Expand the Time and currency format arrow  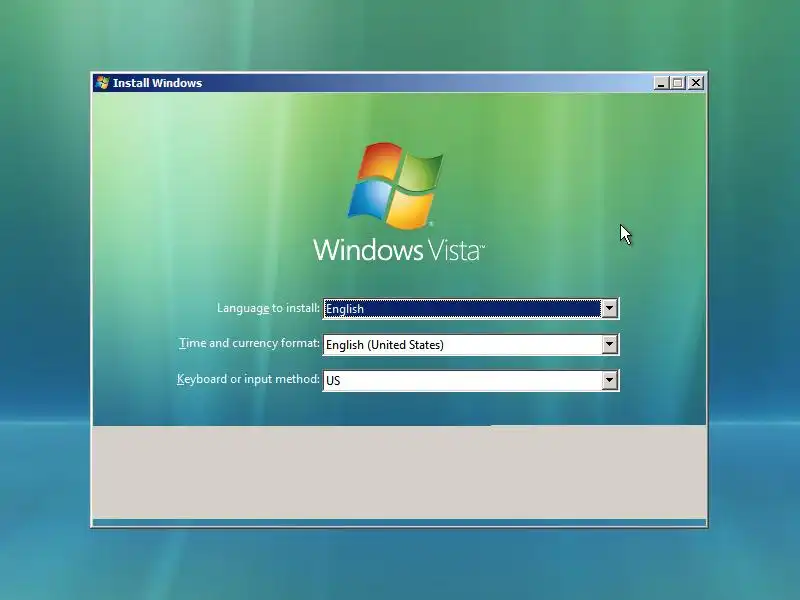(609, 344)
